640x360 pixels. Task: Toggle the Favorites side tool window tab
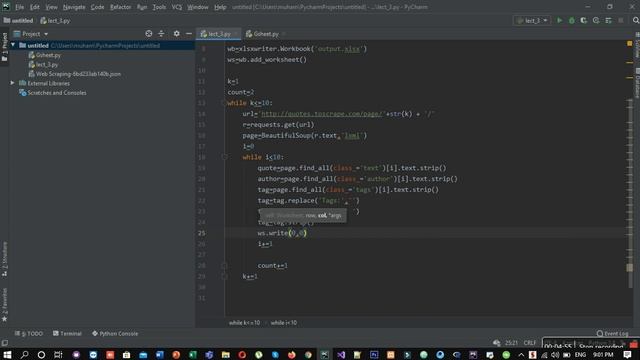[4, 305]
